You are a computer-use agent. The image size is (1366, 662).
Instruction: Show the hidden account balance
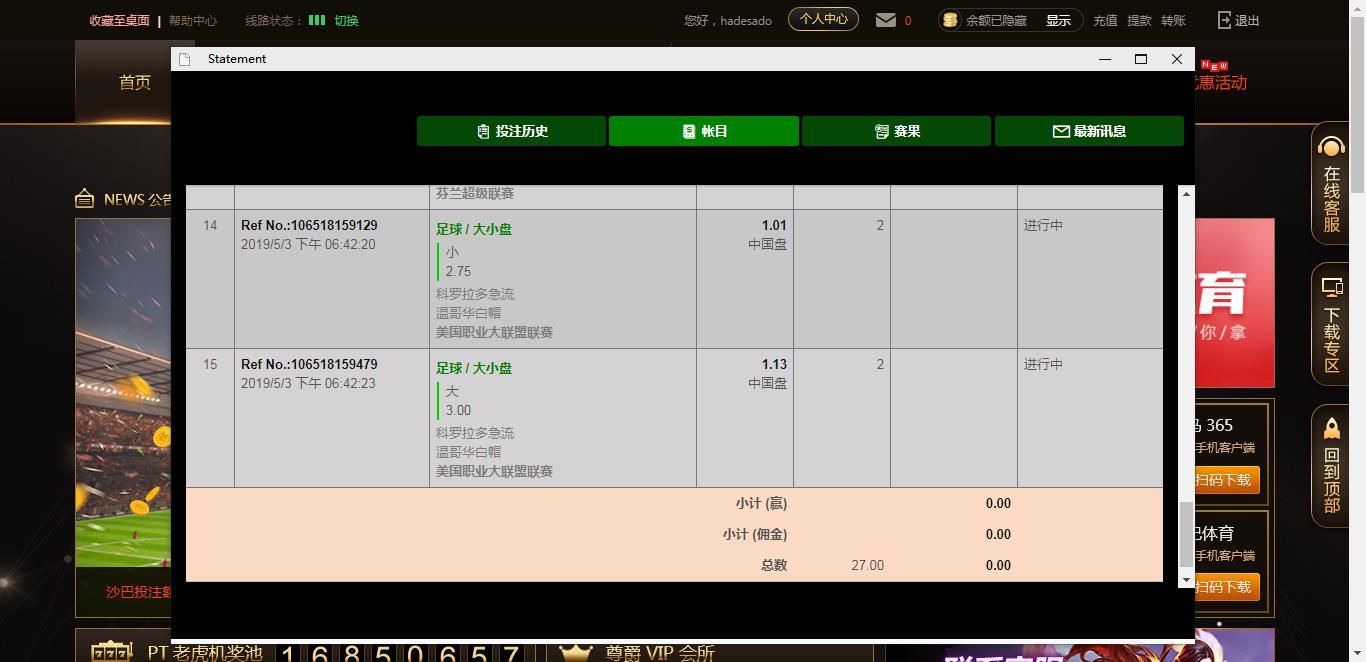pos(1058,20)
